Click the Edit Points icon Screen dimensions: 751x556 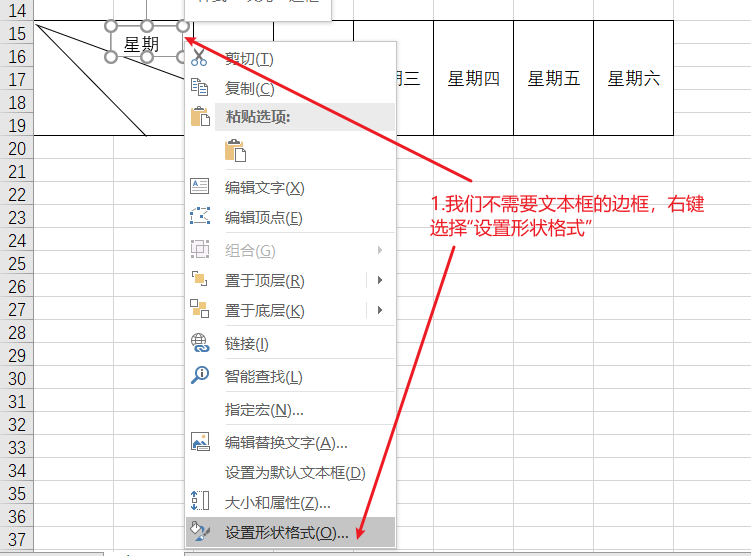(200, 216)
